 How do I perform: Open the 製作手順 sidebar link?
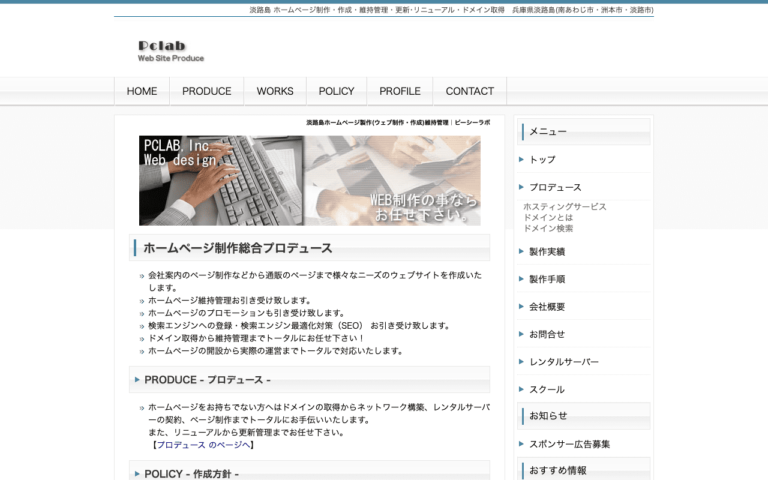click(547, 279)
